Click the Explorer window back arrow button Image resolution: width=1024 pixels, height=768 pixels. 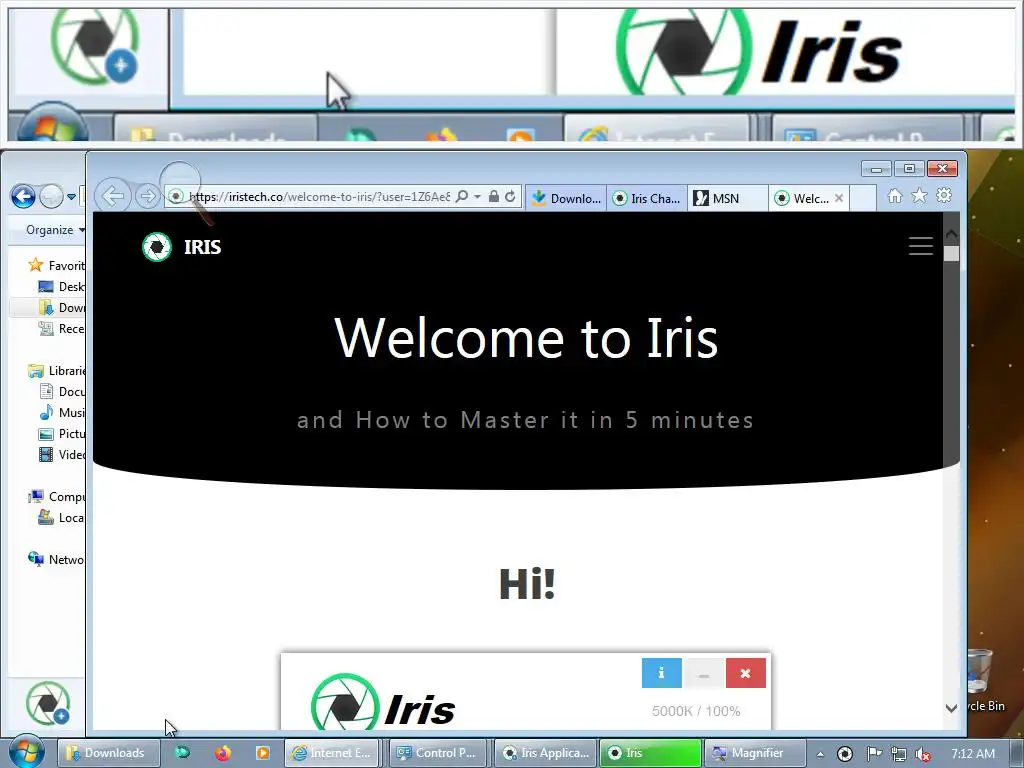coord(23,196)
